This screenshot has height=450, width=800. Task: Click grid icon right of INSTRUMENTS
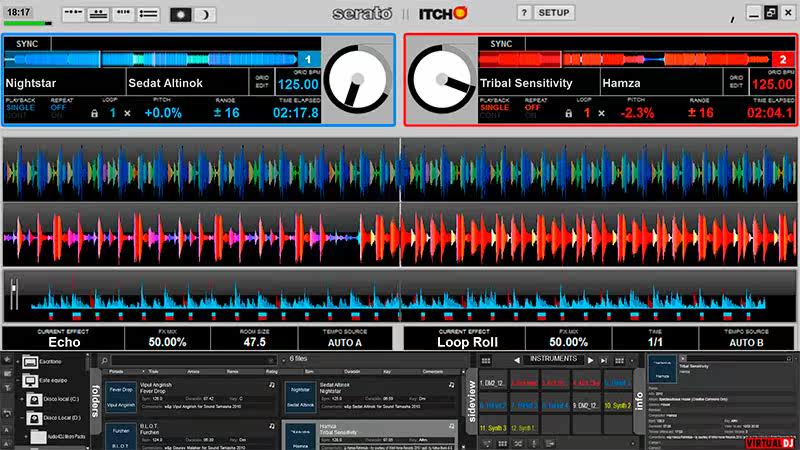point(619,361)
